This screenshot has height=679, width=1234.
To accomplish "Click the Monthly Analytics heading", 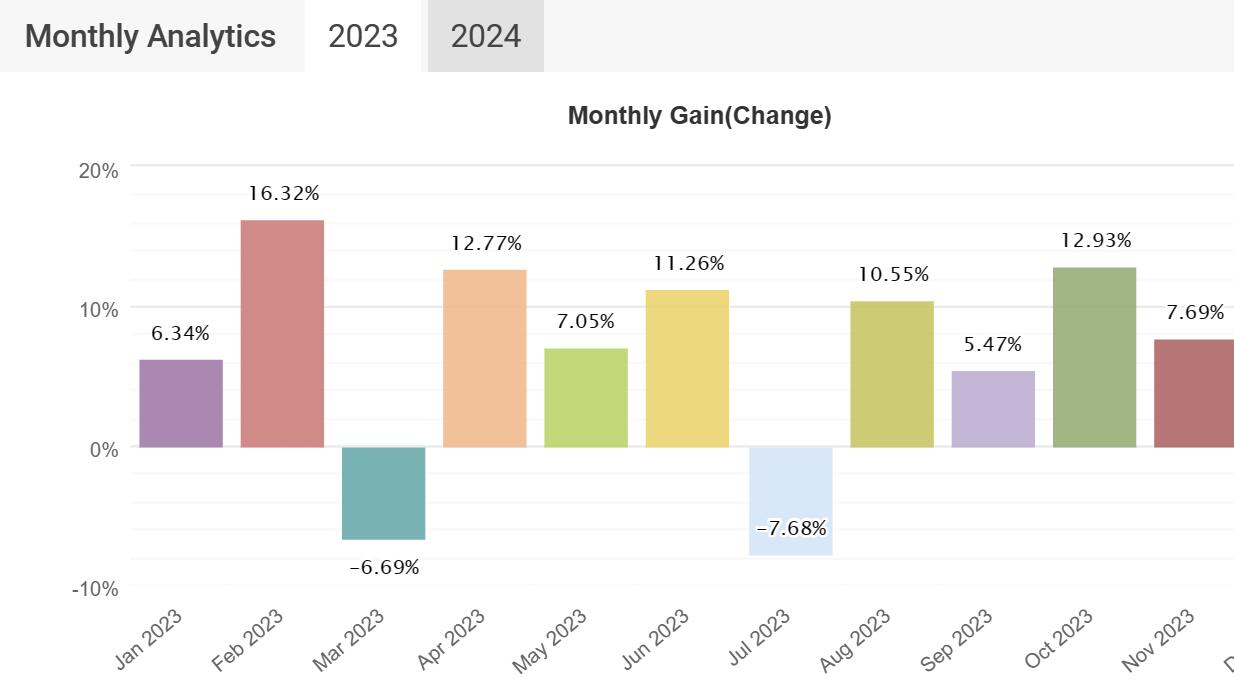I will point(150,36).
